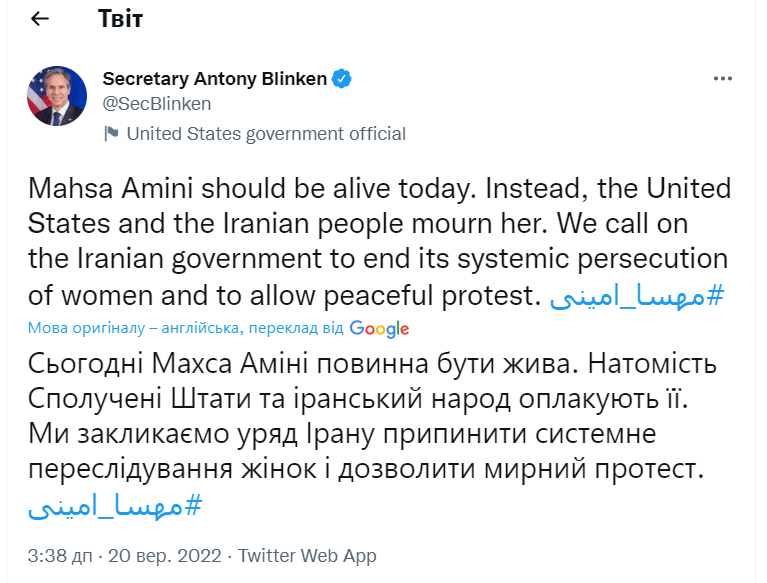Click the English tweet's first line of text
767x583 pixels.
coord(379,188)
